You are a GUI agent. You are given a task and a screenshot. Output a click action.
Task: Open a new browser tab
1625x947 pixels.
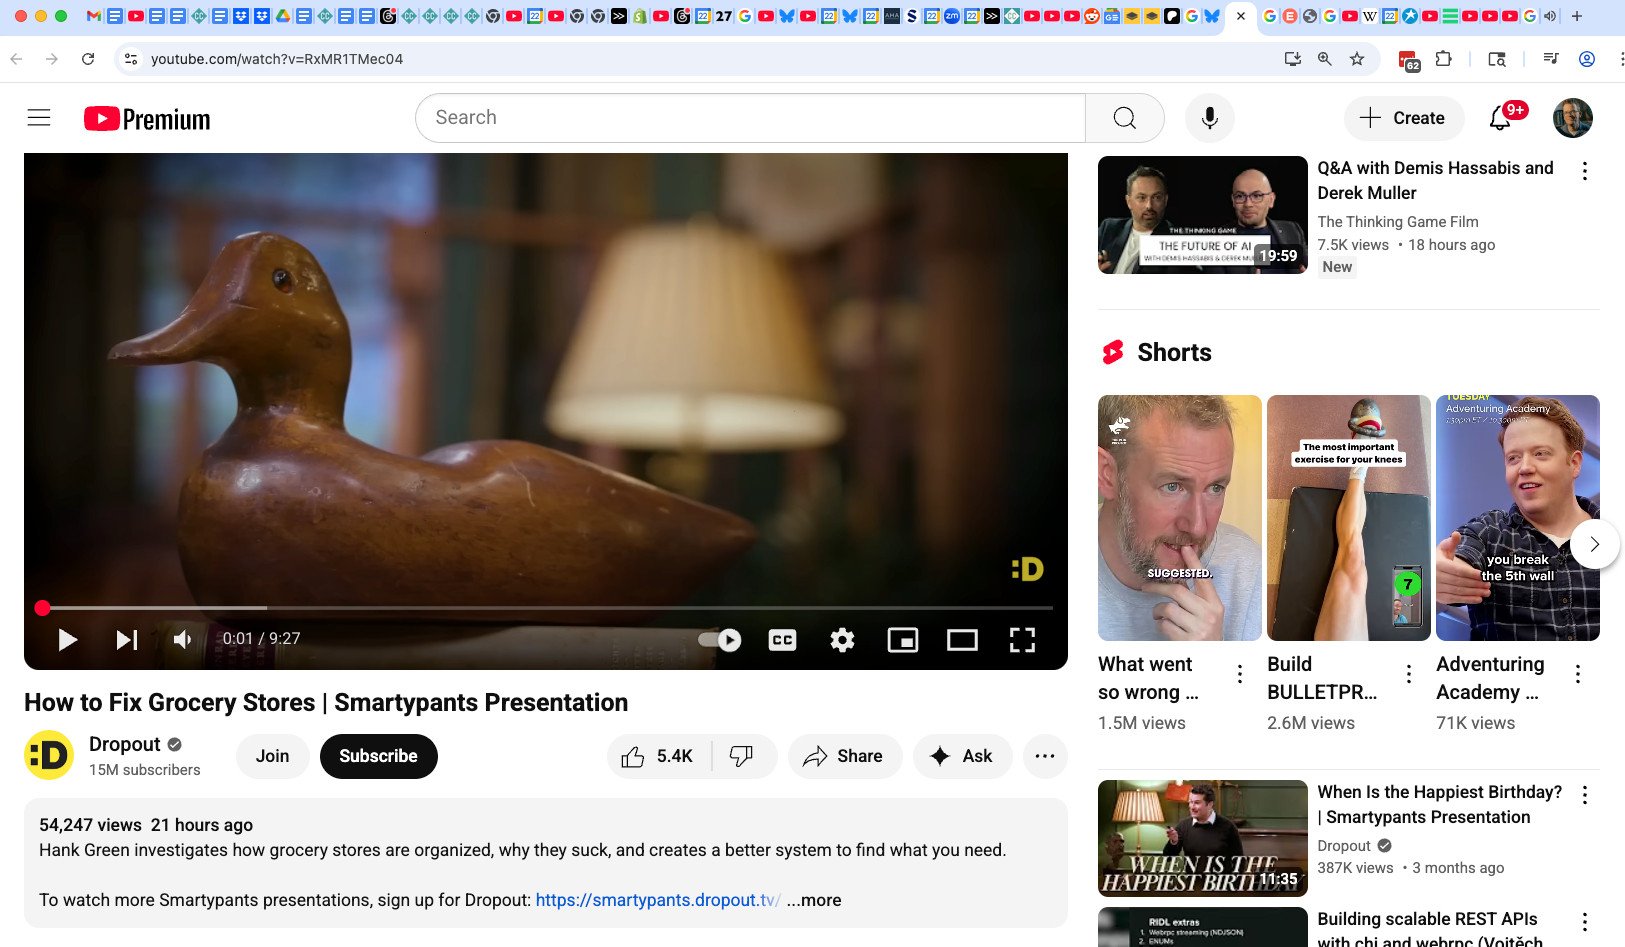point(1577,16)
